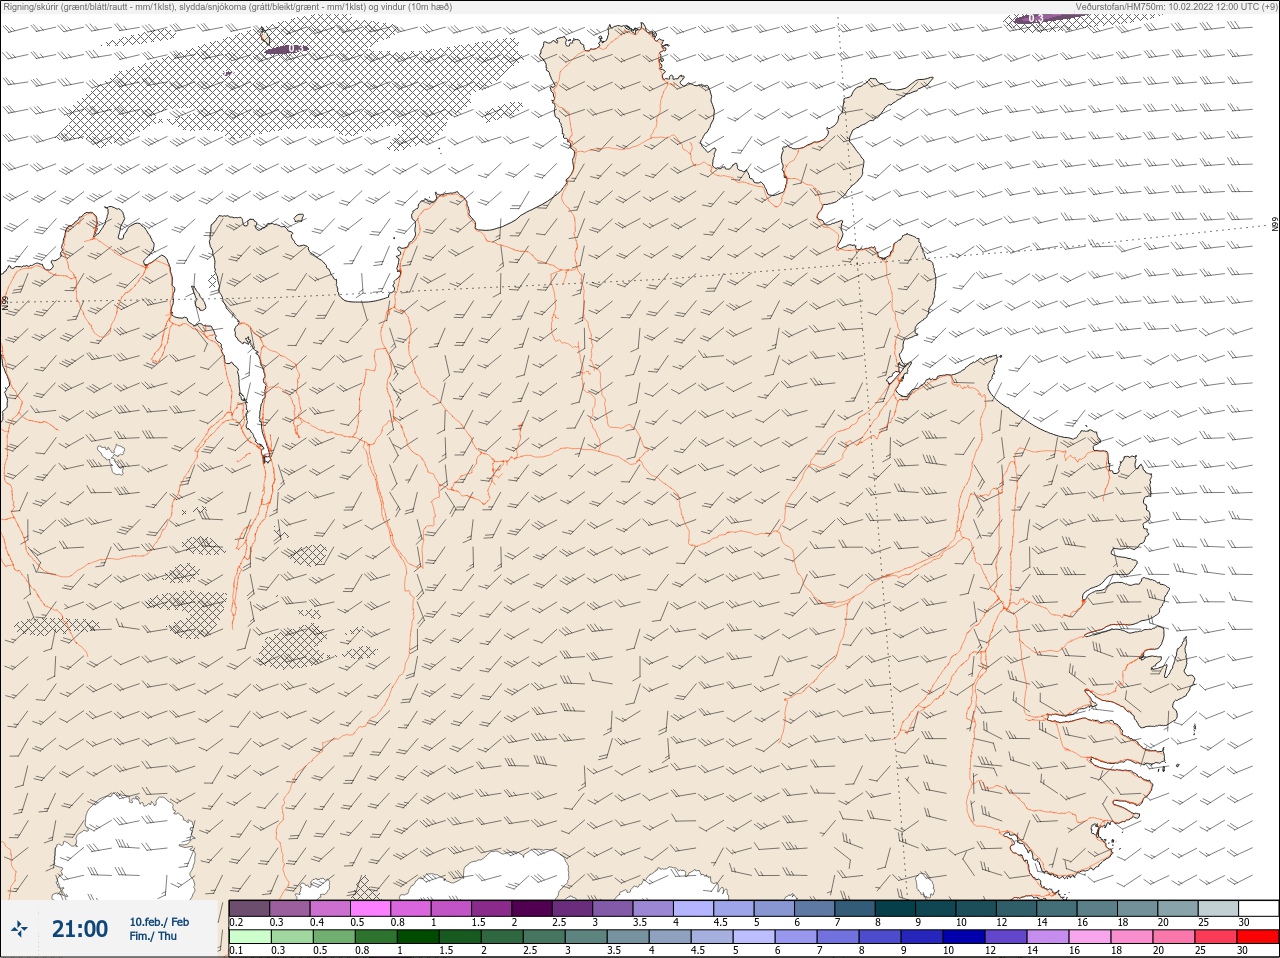
Task: Pick the bright red bottom-row swatch at 30
Action: click(x=1257, y=937)
